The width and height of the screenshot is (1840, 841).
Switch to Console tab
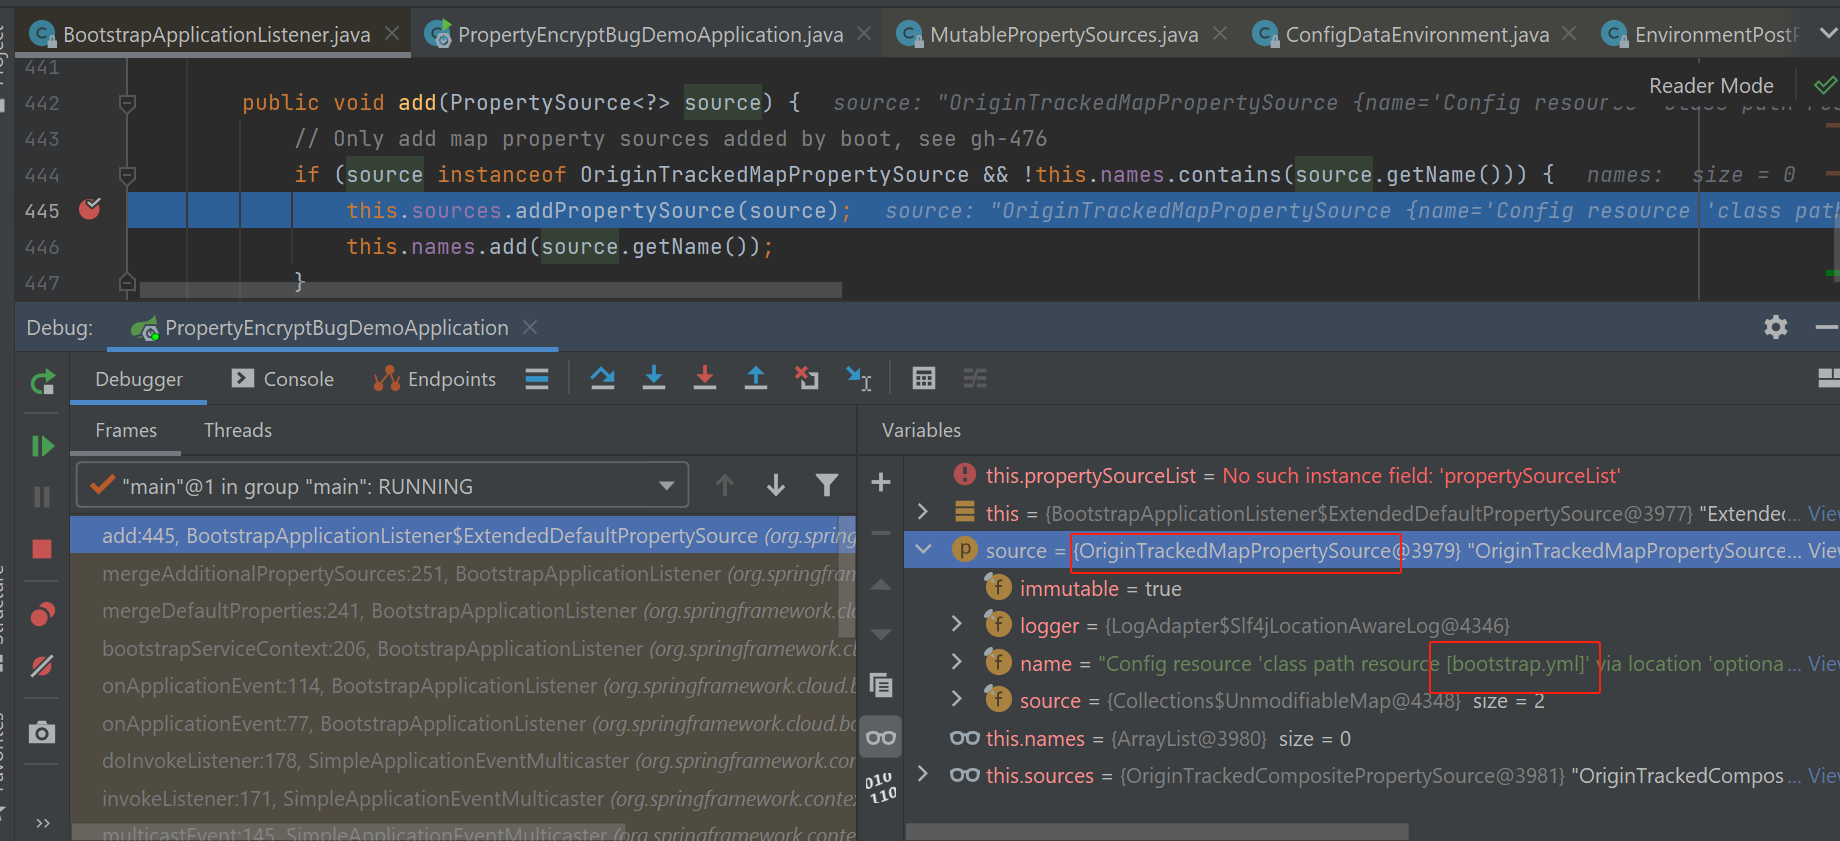coord(283,379)
